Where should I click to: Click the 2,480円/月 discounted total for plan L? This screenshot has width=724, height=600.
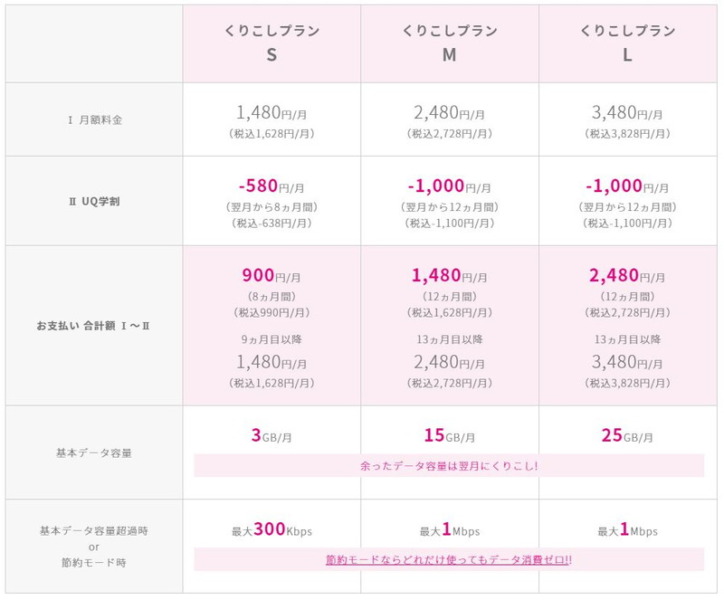pyautogui.click(x=627, y=275)
